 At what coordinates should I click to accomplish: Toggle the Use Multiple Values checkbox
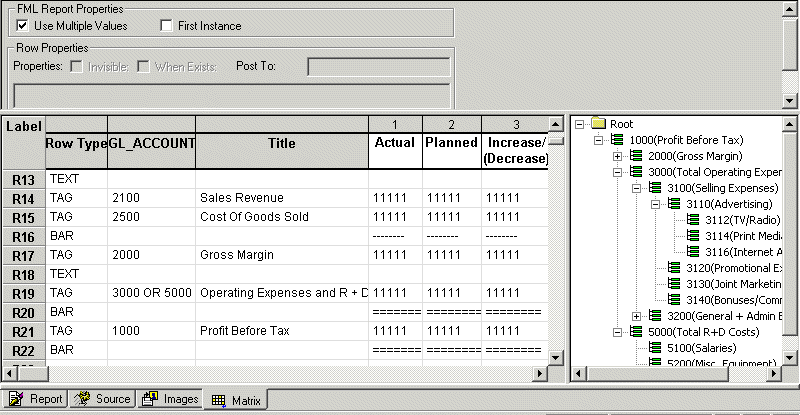click(x=22, y=25)
